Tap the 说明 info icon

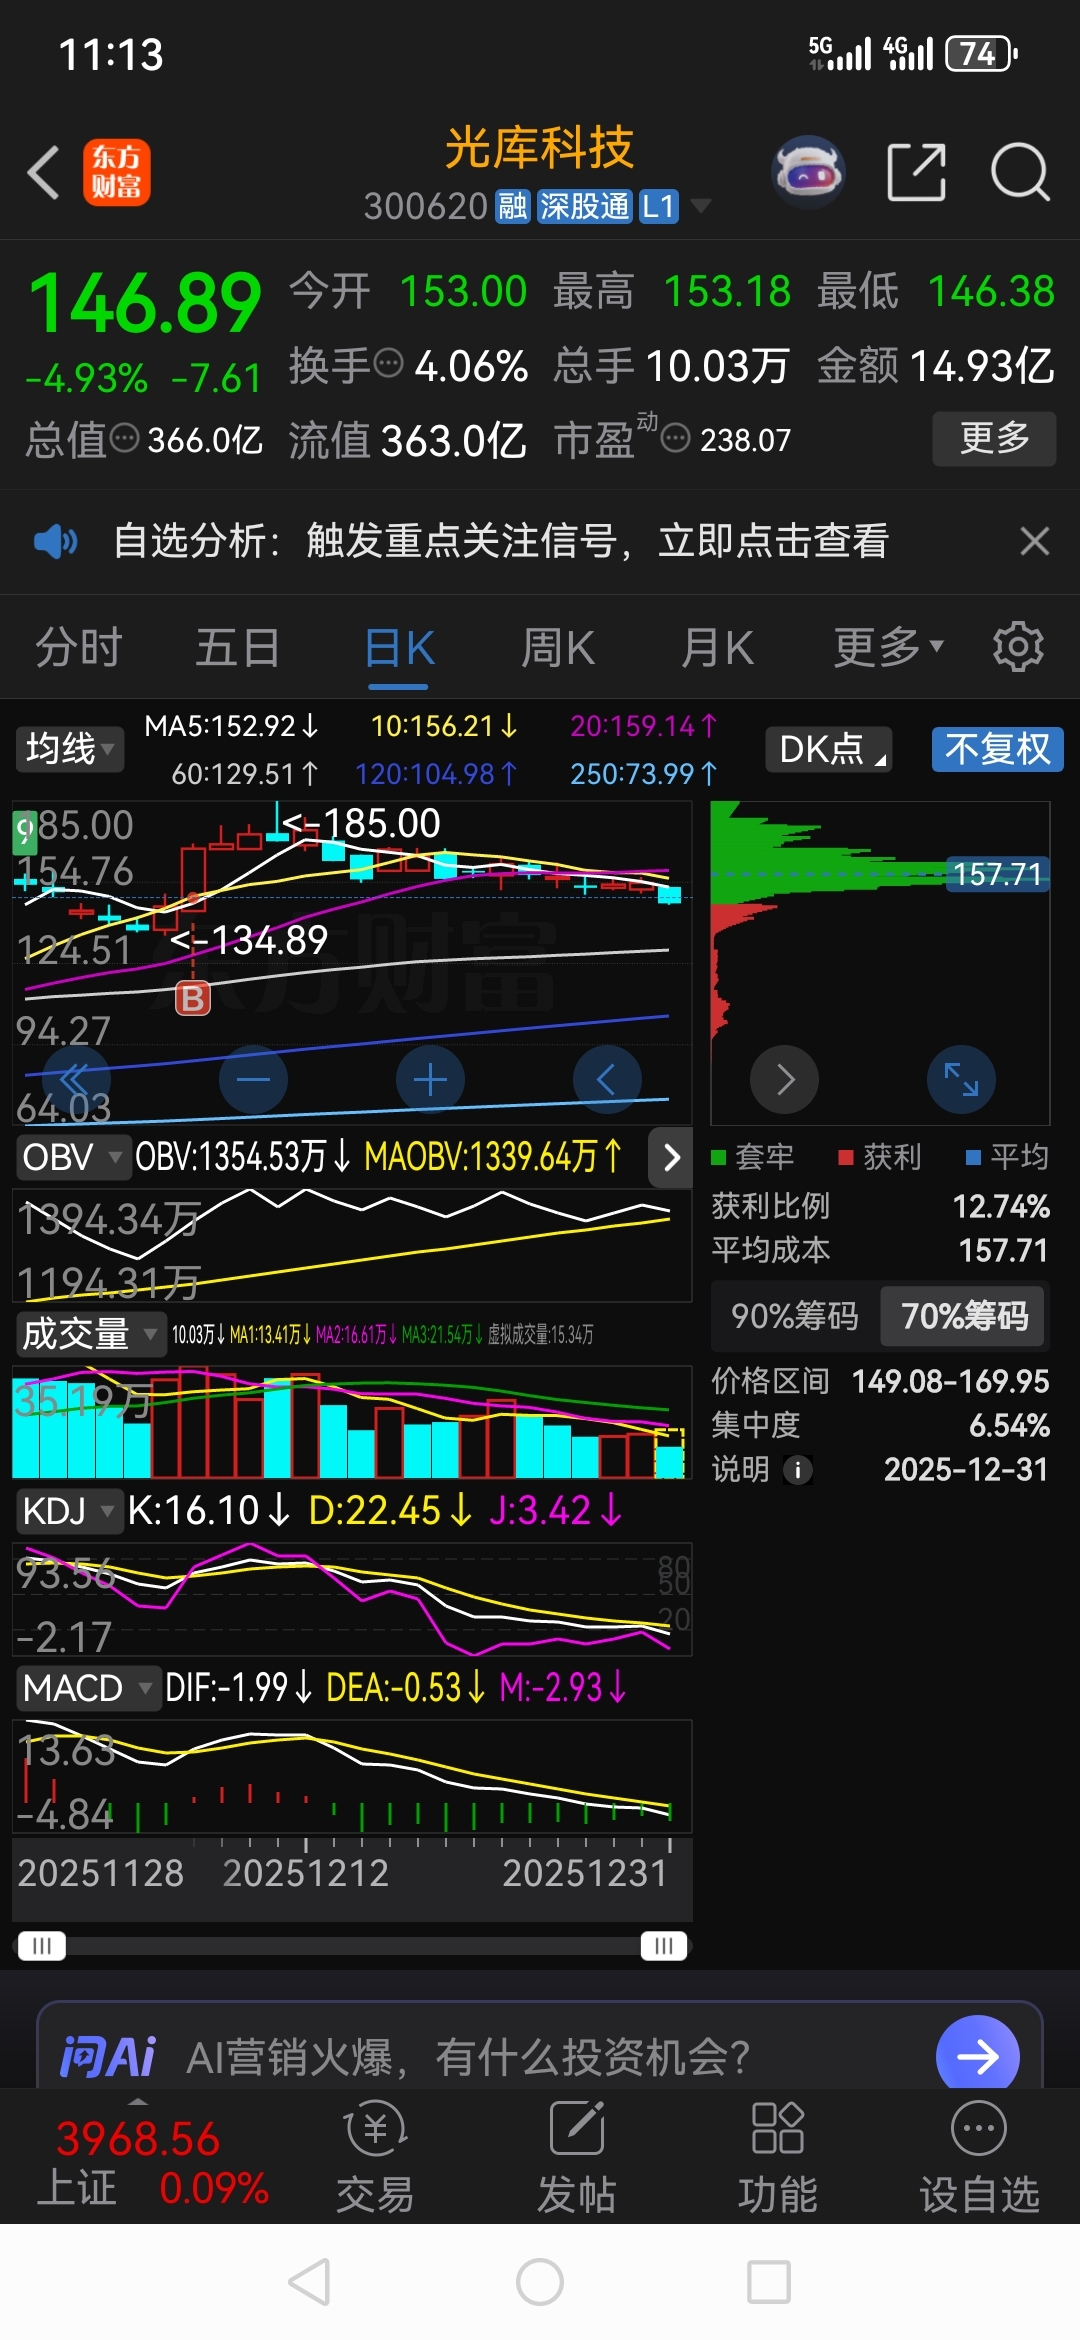[x=797, y=1470]
